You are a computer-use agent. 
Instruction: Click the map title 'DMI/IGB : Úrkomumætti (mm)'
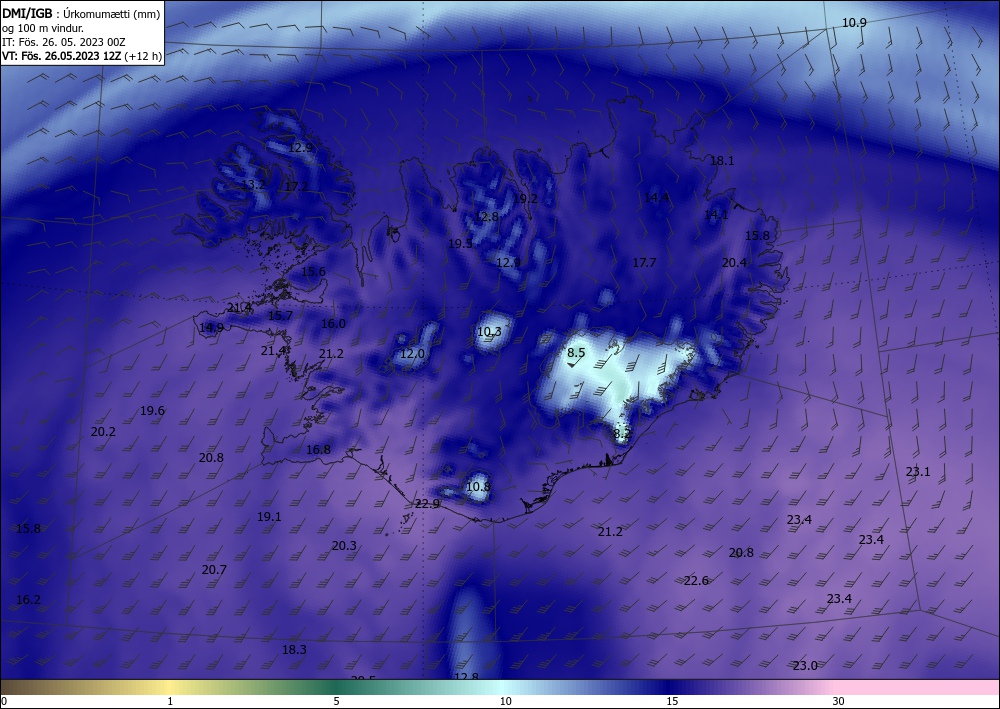coord(81,13)
